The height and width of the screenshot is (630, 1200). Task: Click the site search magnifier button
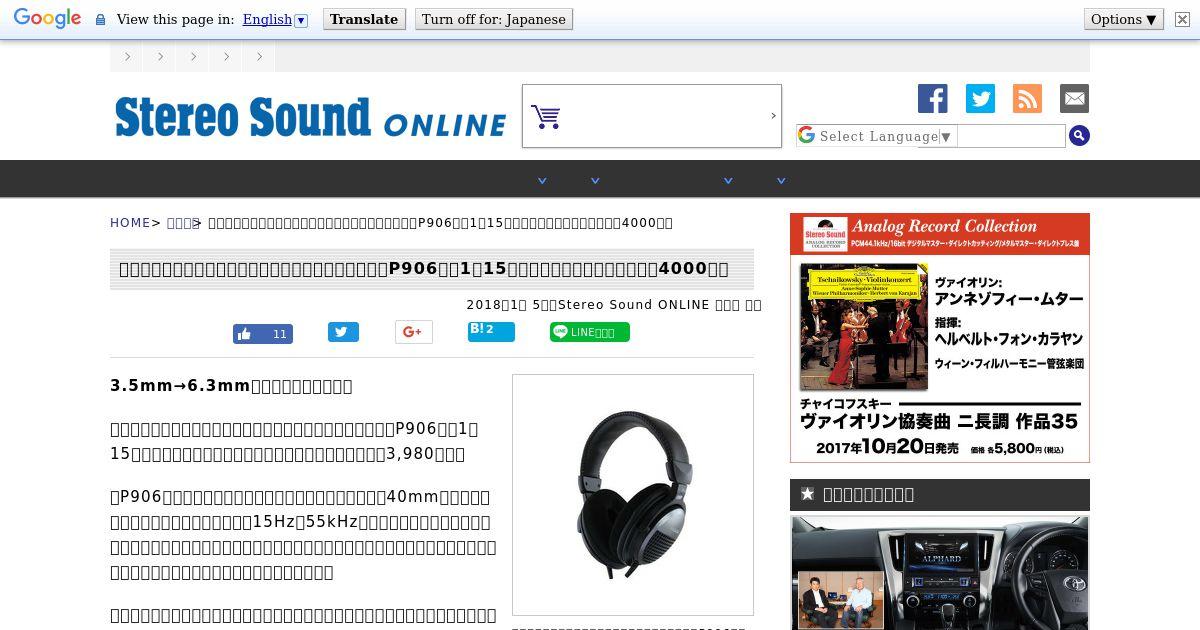click(x=1079, y=136)
